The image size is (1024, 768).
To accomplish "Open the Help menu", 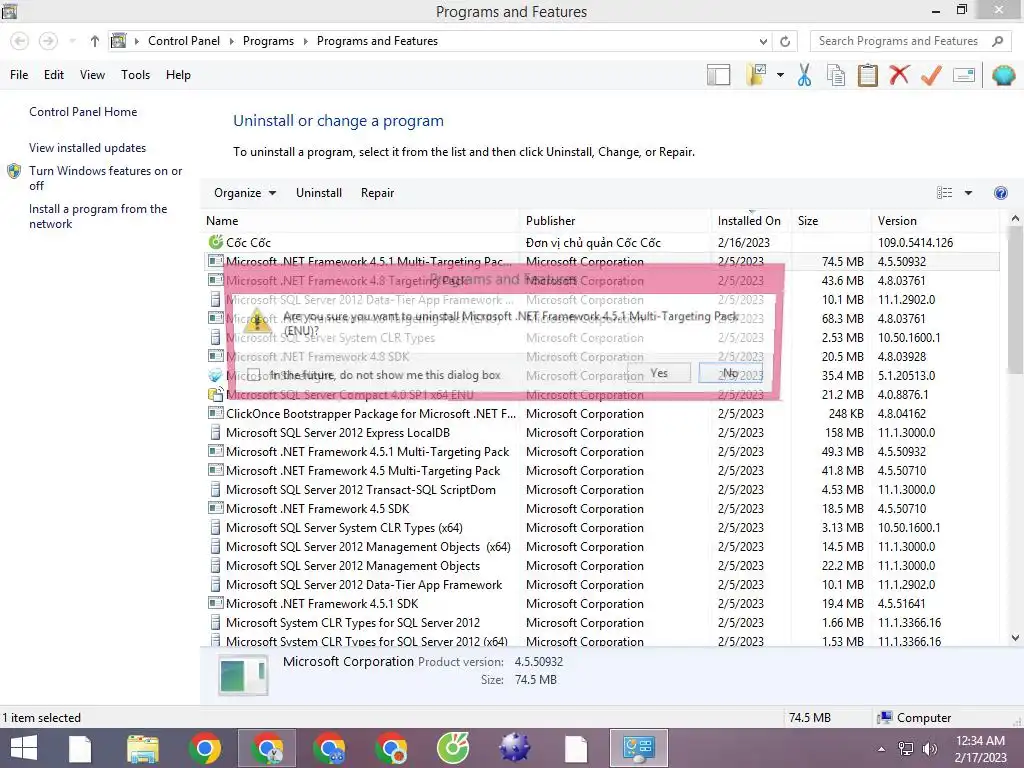I will [178, 74].
